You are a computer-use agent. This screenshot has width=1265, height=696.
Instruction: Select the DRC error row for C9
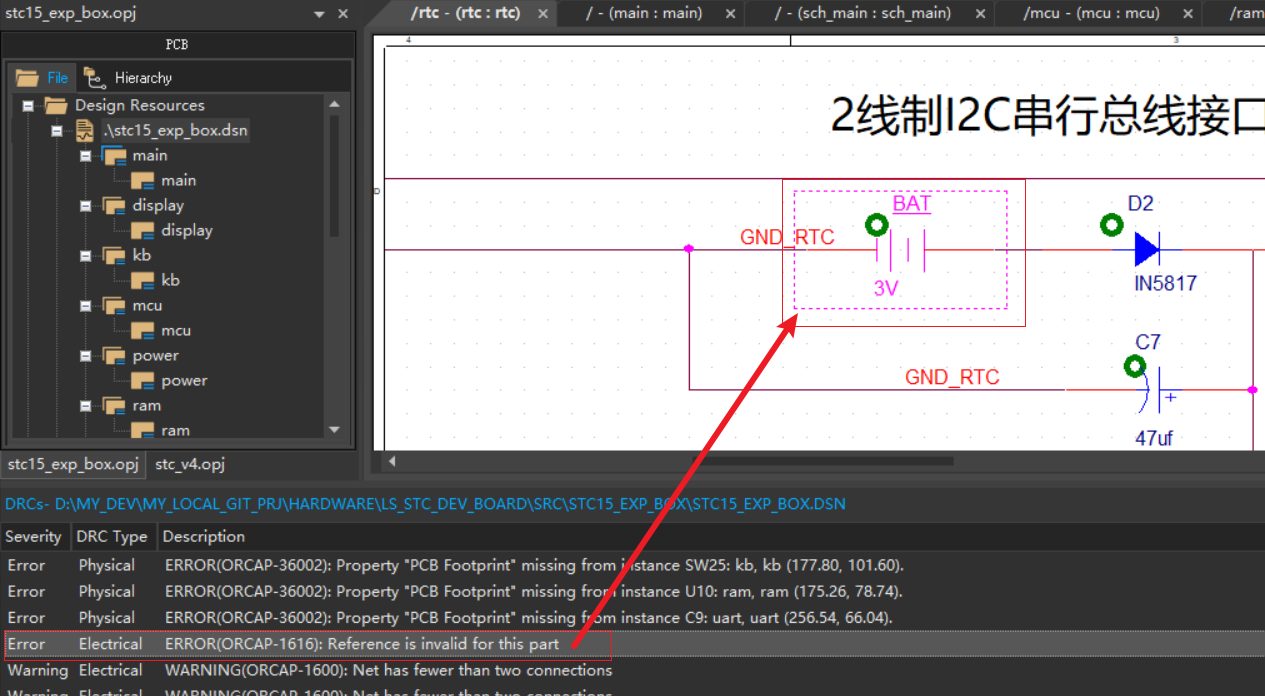[632, 617]
